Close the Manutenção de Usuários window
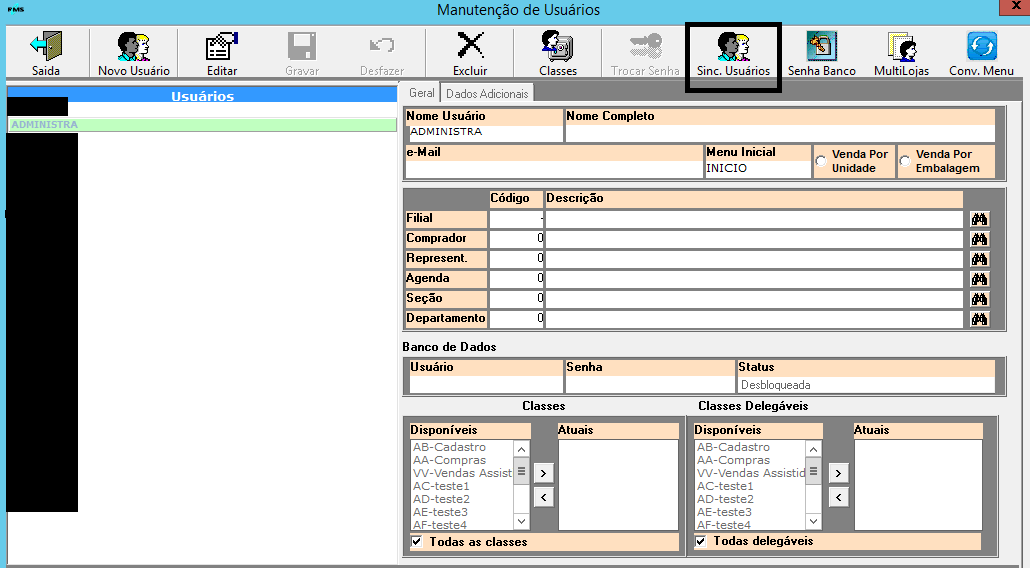 pyautogui.click(x=1015, y=7)
